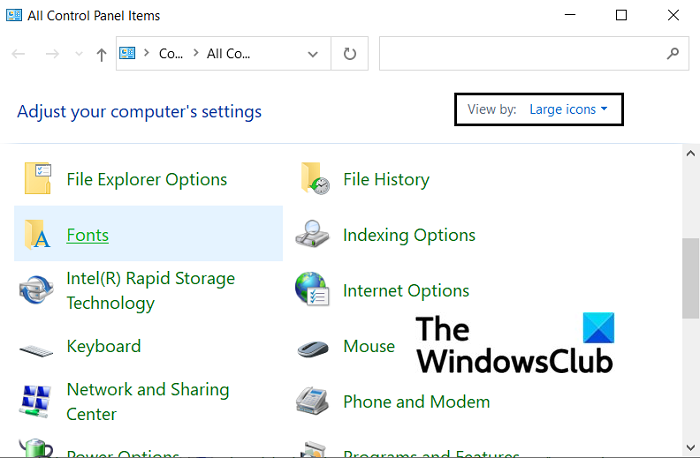The image size is (700, 458).
Task: Open the Fonts link
Action: (x=87, y=235)
